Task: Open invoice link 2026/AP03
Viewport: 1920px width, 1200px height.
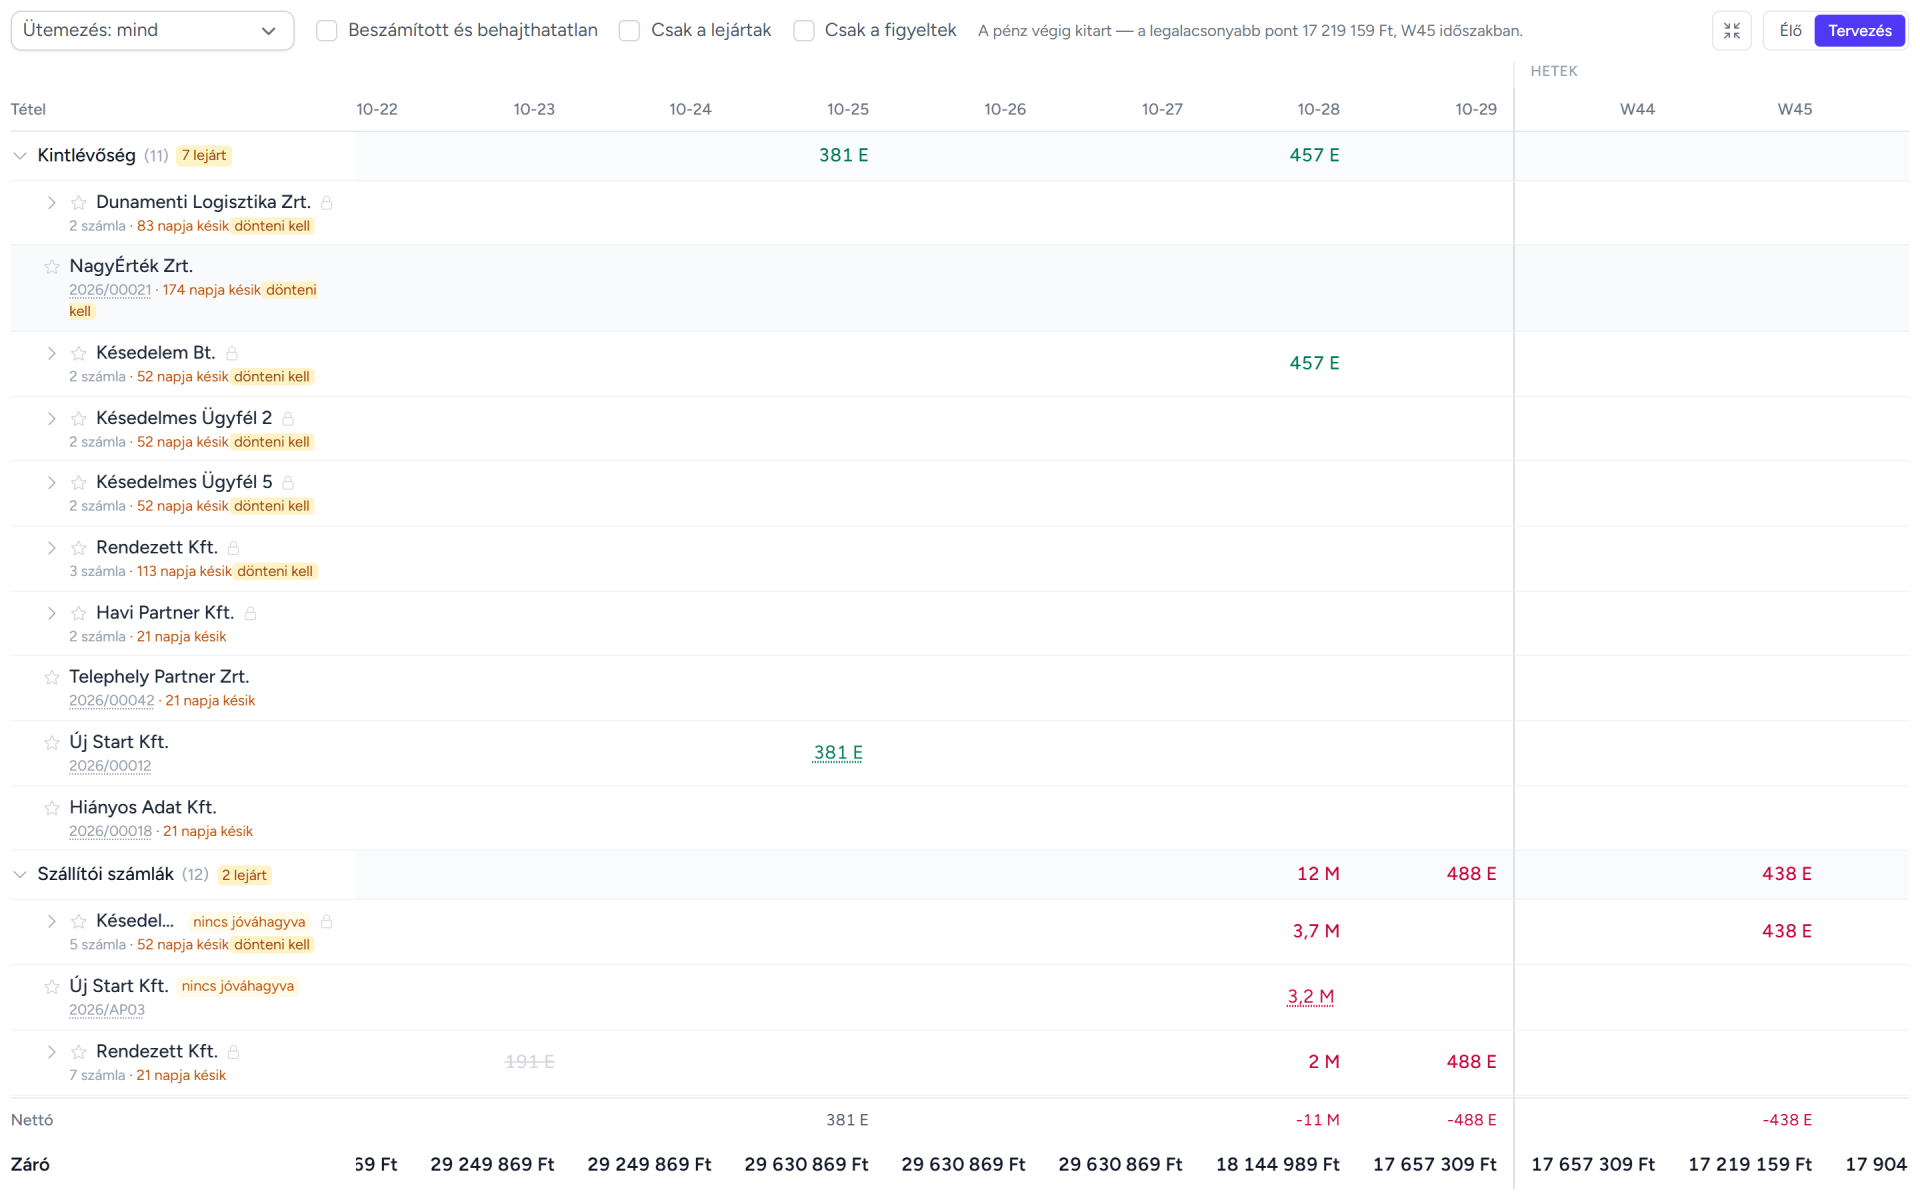Action: point(107,1010)
